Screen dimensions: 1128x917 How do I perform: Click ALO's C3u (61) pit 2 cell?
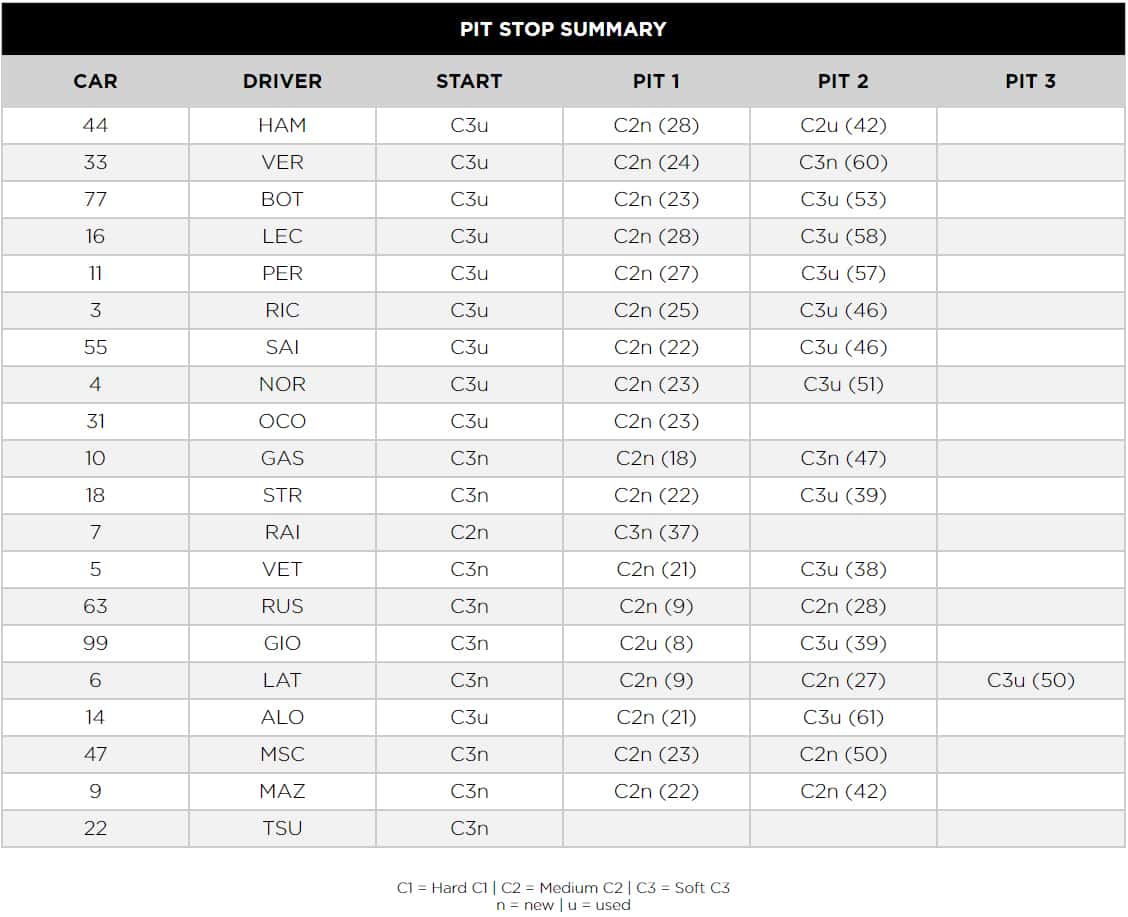(843, 717)
